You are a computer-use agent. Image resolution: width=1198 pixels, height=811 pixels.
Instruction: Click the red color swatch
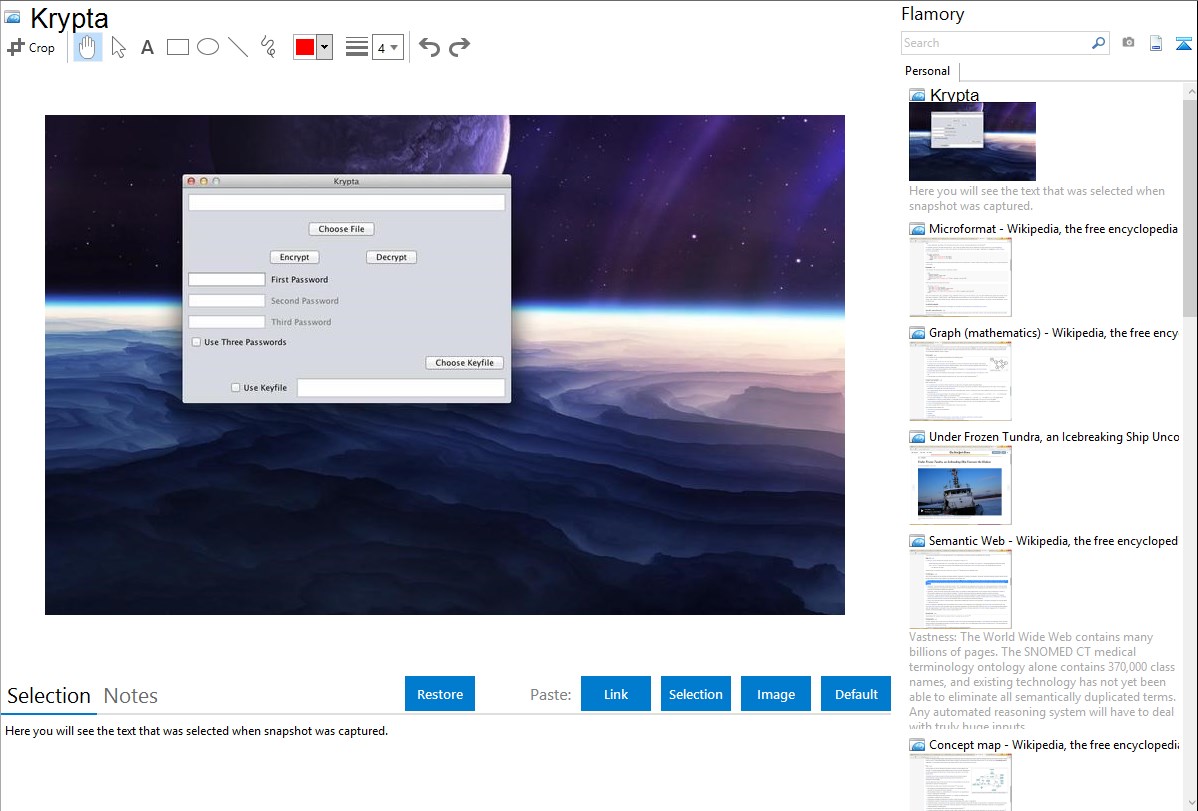click(305, 47)
